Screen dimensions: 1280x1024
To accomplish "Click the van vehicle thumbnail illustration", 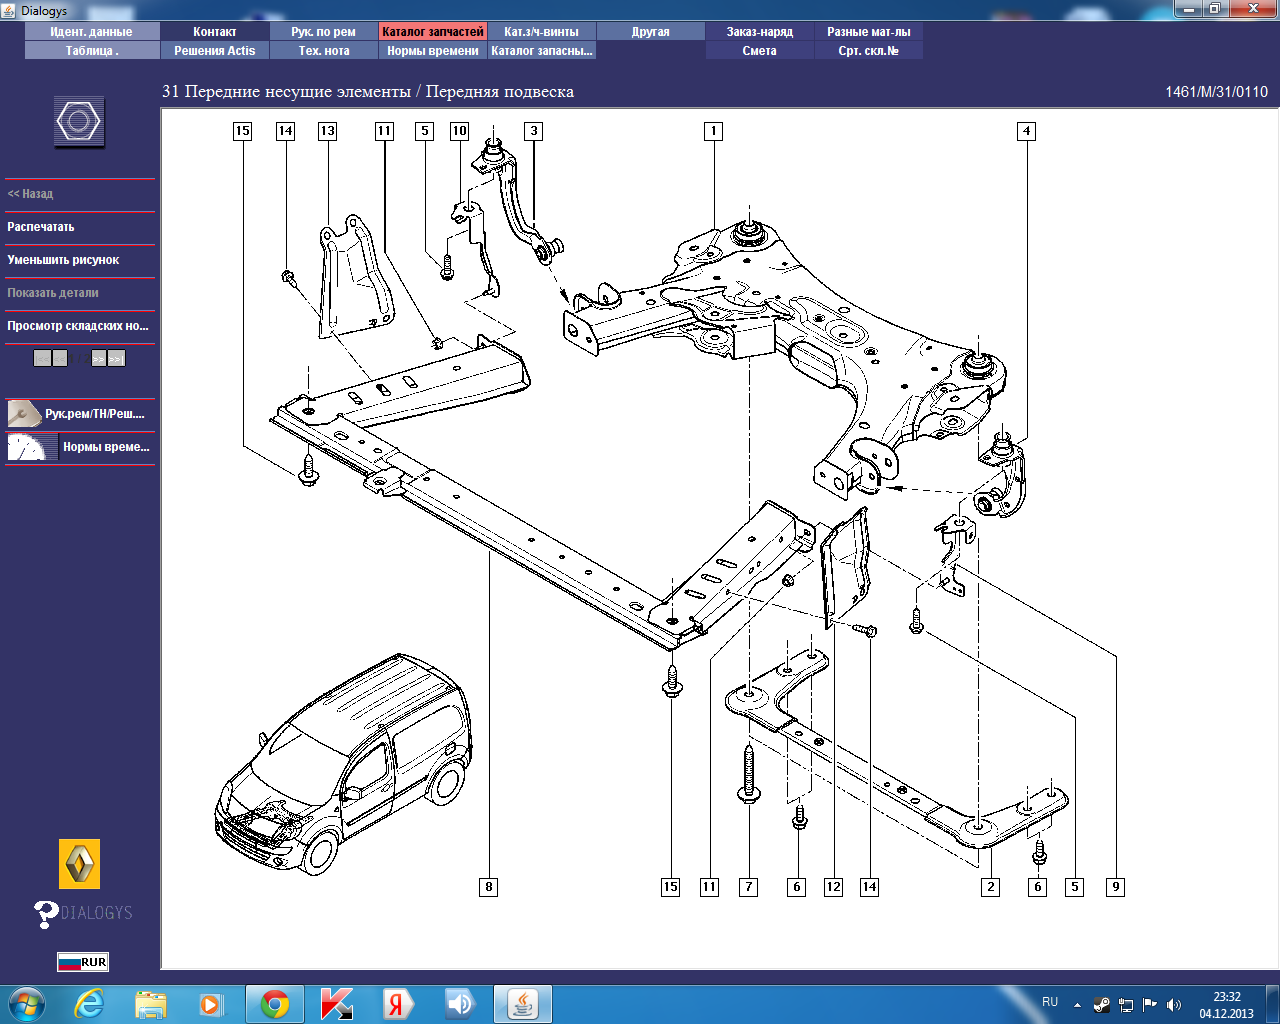I will pos(343,764).
